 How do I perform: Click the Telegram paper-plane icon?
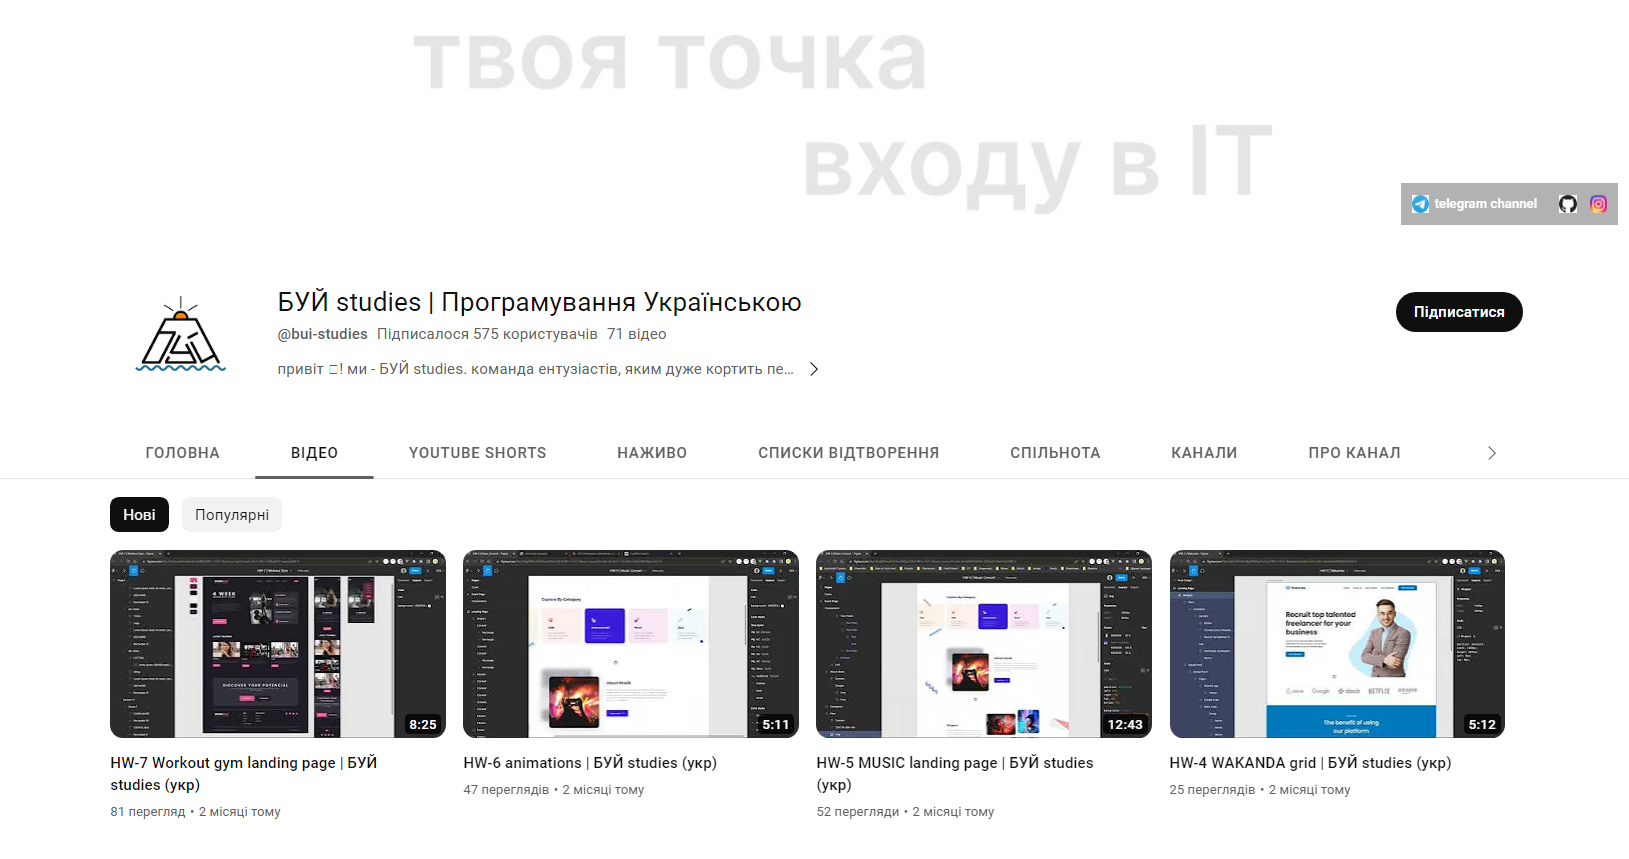(x=1420, y=204)
